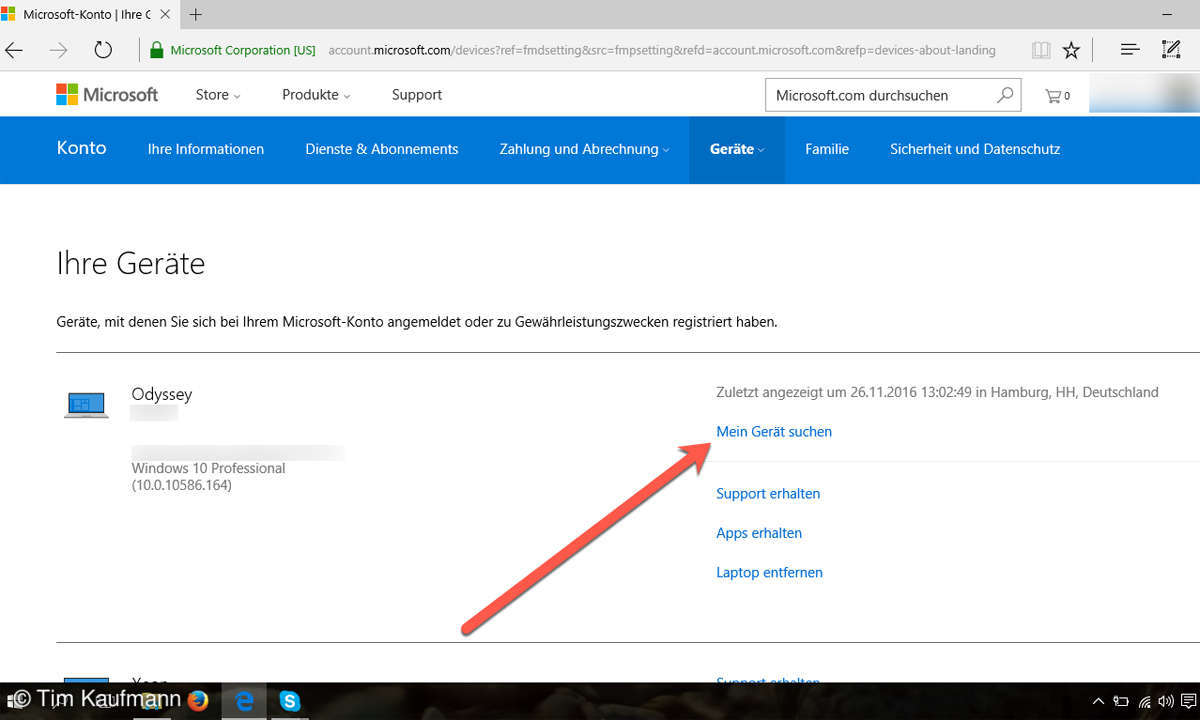This screenshot has width=1200, height=720.
Task: Reload the page with the refresh icon
Action: click(x=102, y=50)
